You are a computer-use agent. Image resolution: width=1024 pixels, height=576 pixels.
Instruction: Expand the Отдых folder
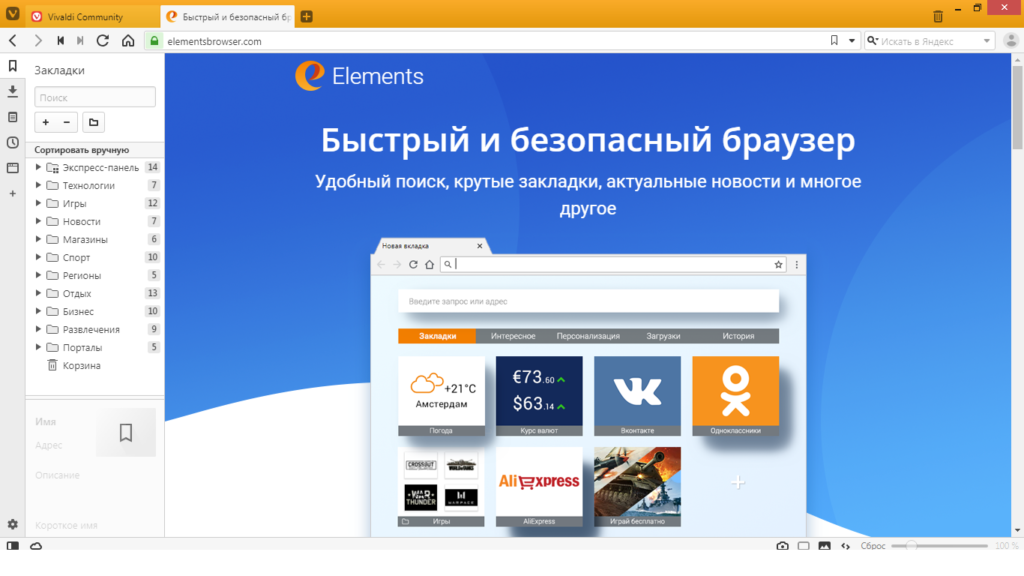(x=38, y=293)
